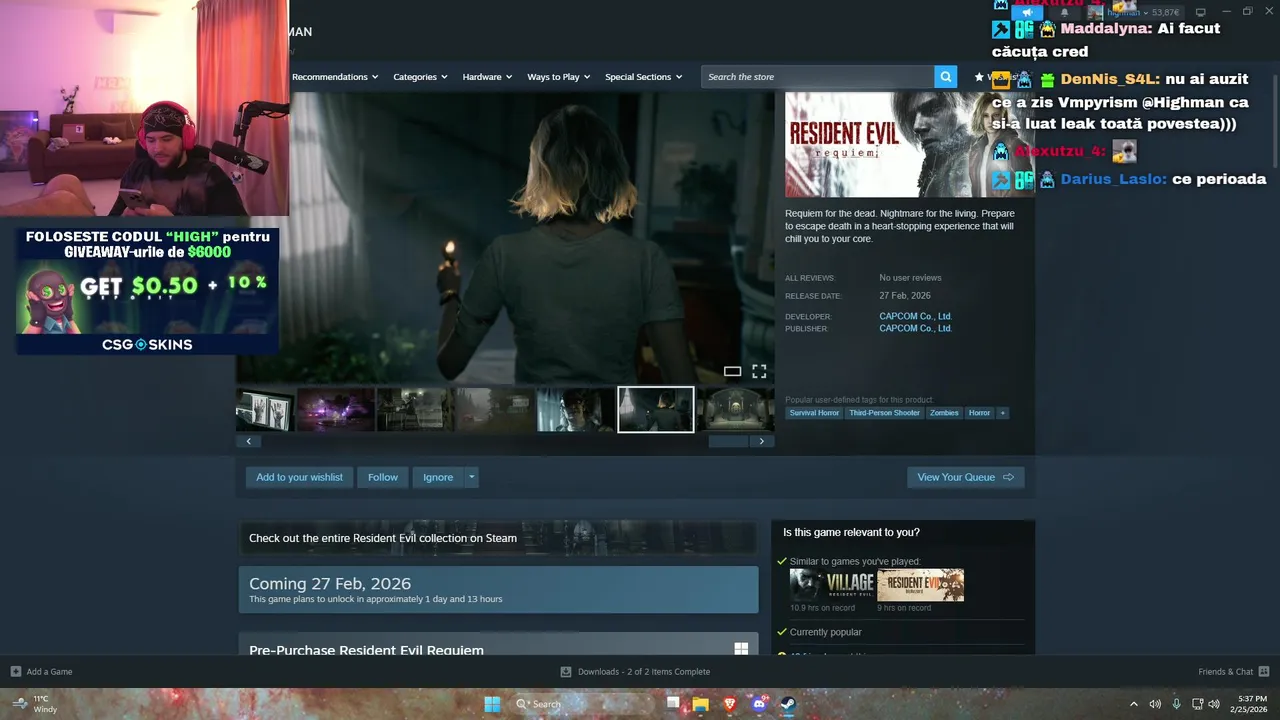Click the Follow button
Screen dimensions: 1280x720
(x=383, y=477)
